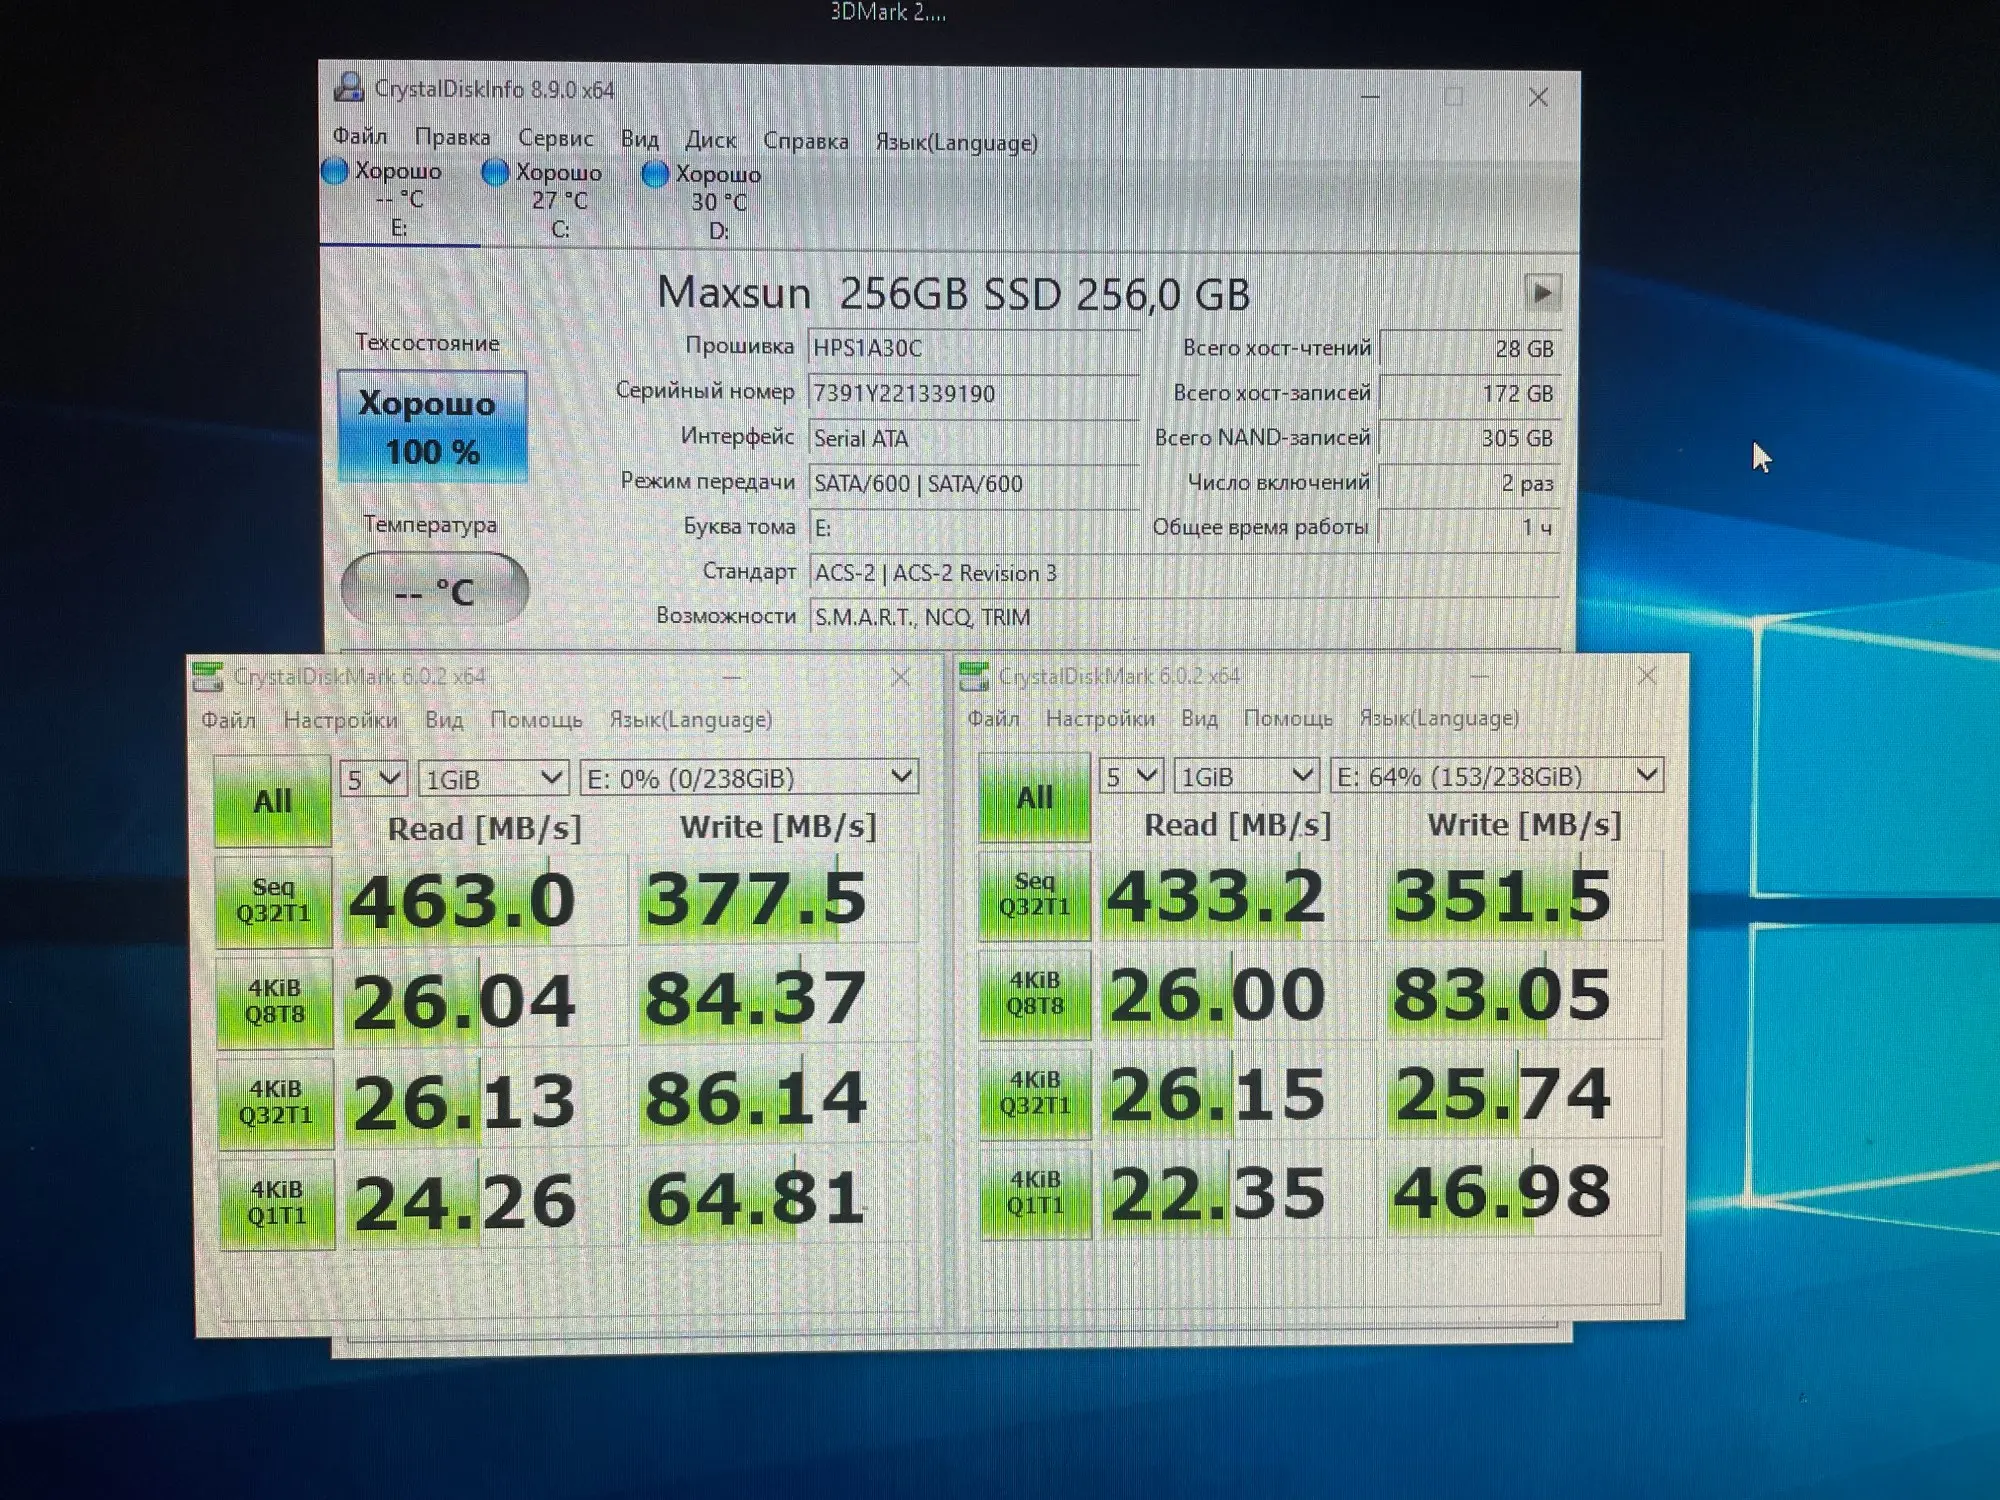This screenshot has height=1500, width=2000.
Task: Open the drive dropdown E: 64% (153/238GiB)
Action: (1495, 776)
